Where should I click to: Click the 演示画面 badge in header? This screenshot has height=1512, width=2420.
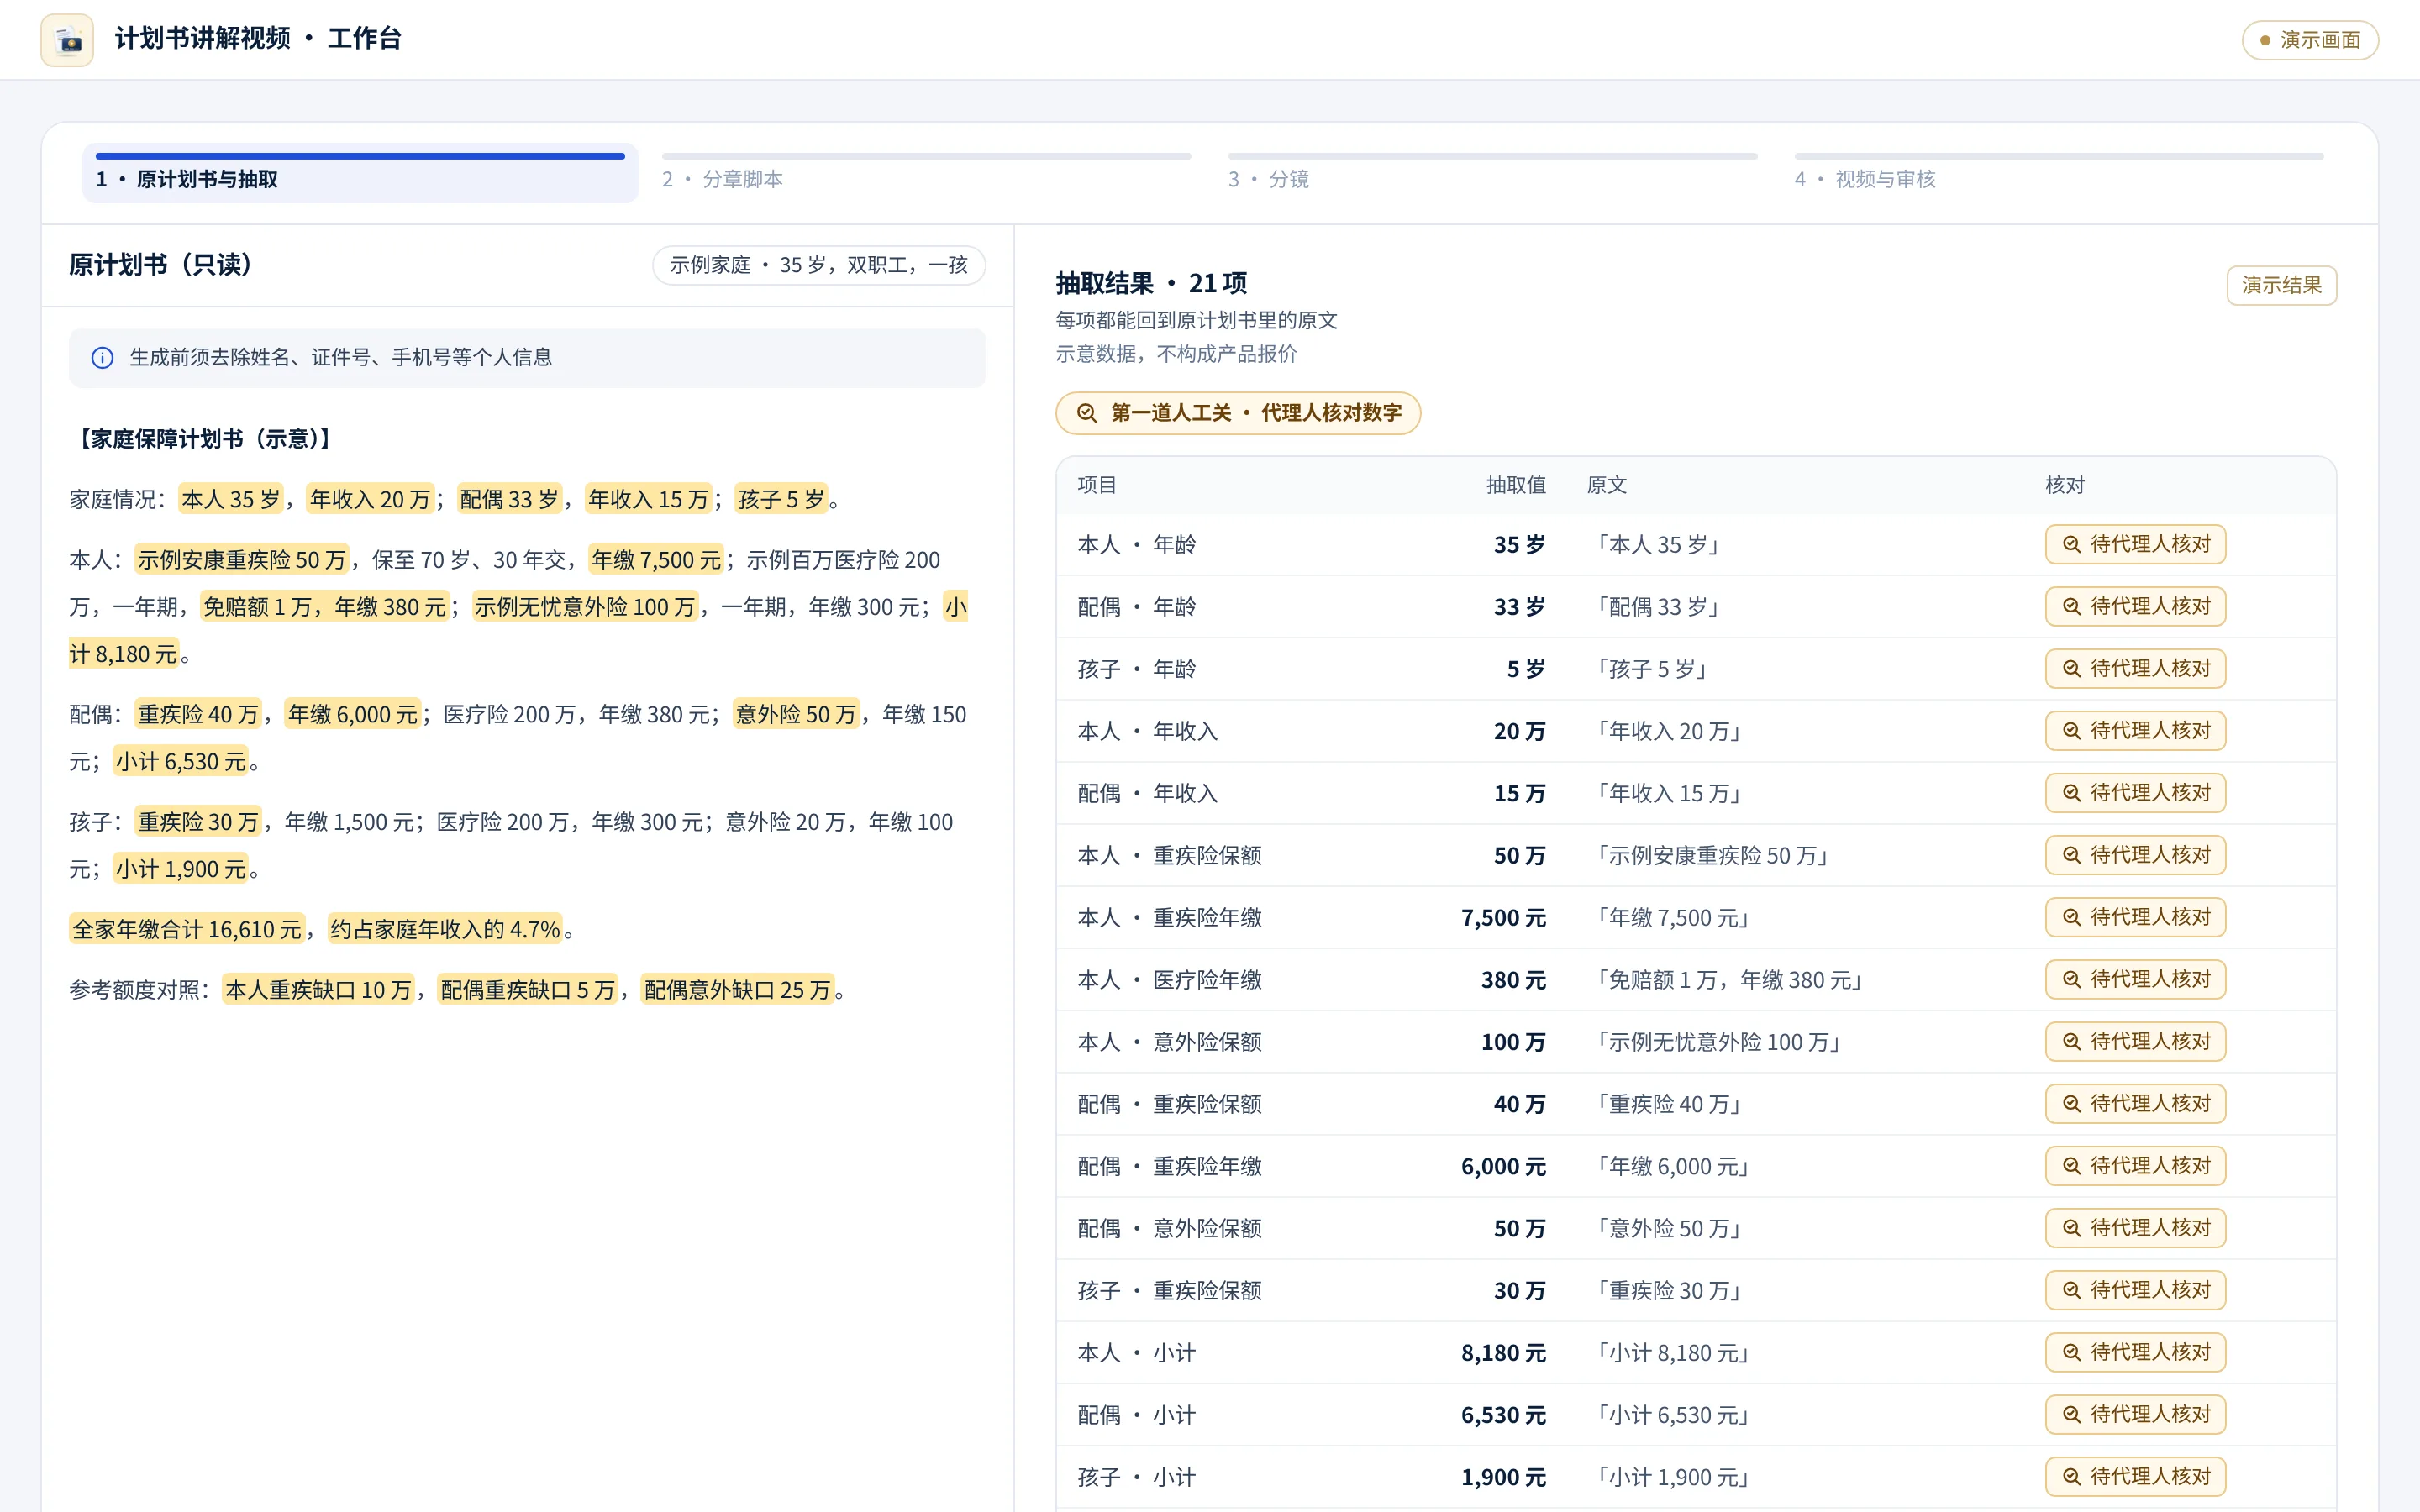[2310, 40]
